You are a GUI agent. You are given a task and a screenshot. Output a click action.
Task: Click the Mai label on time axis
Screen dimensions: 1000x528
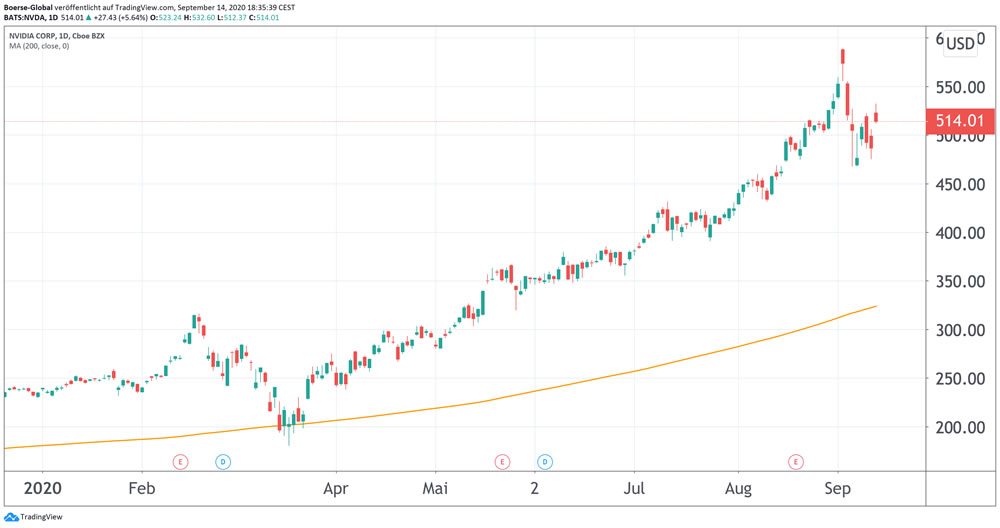tap(436, 488)
